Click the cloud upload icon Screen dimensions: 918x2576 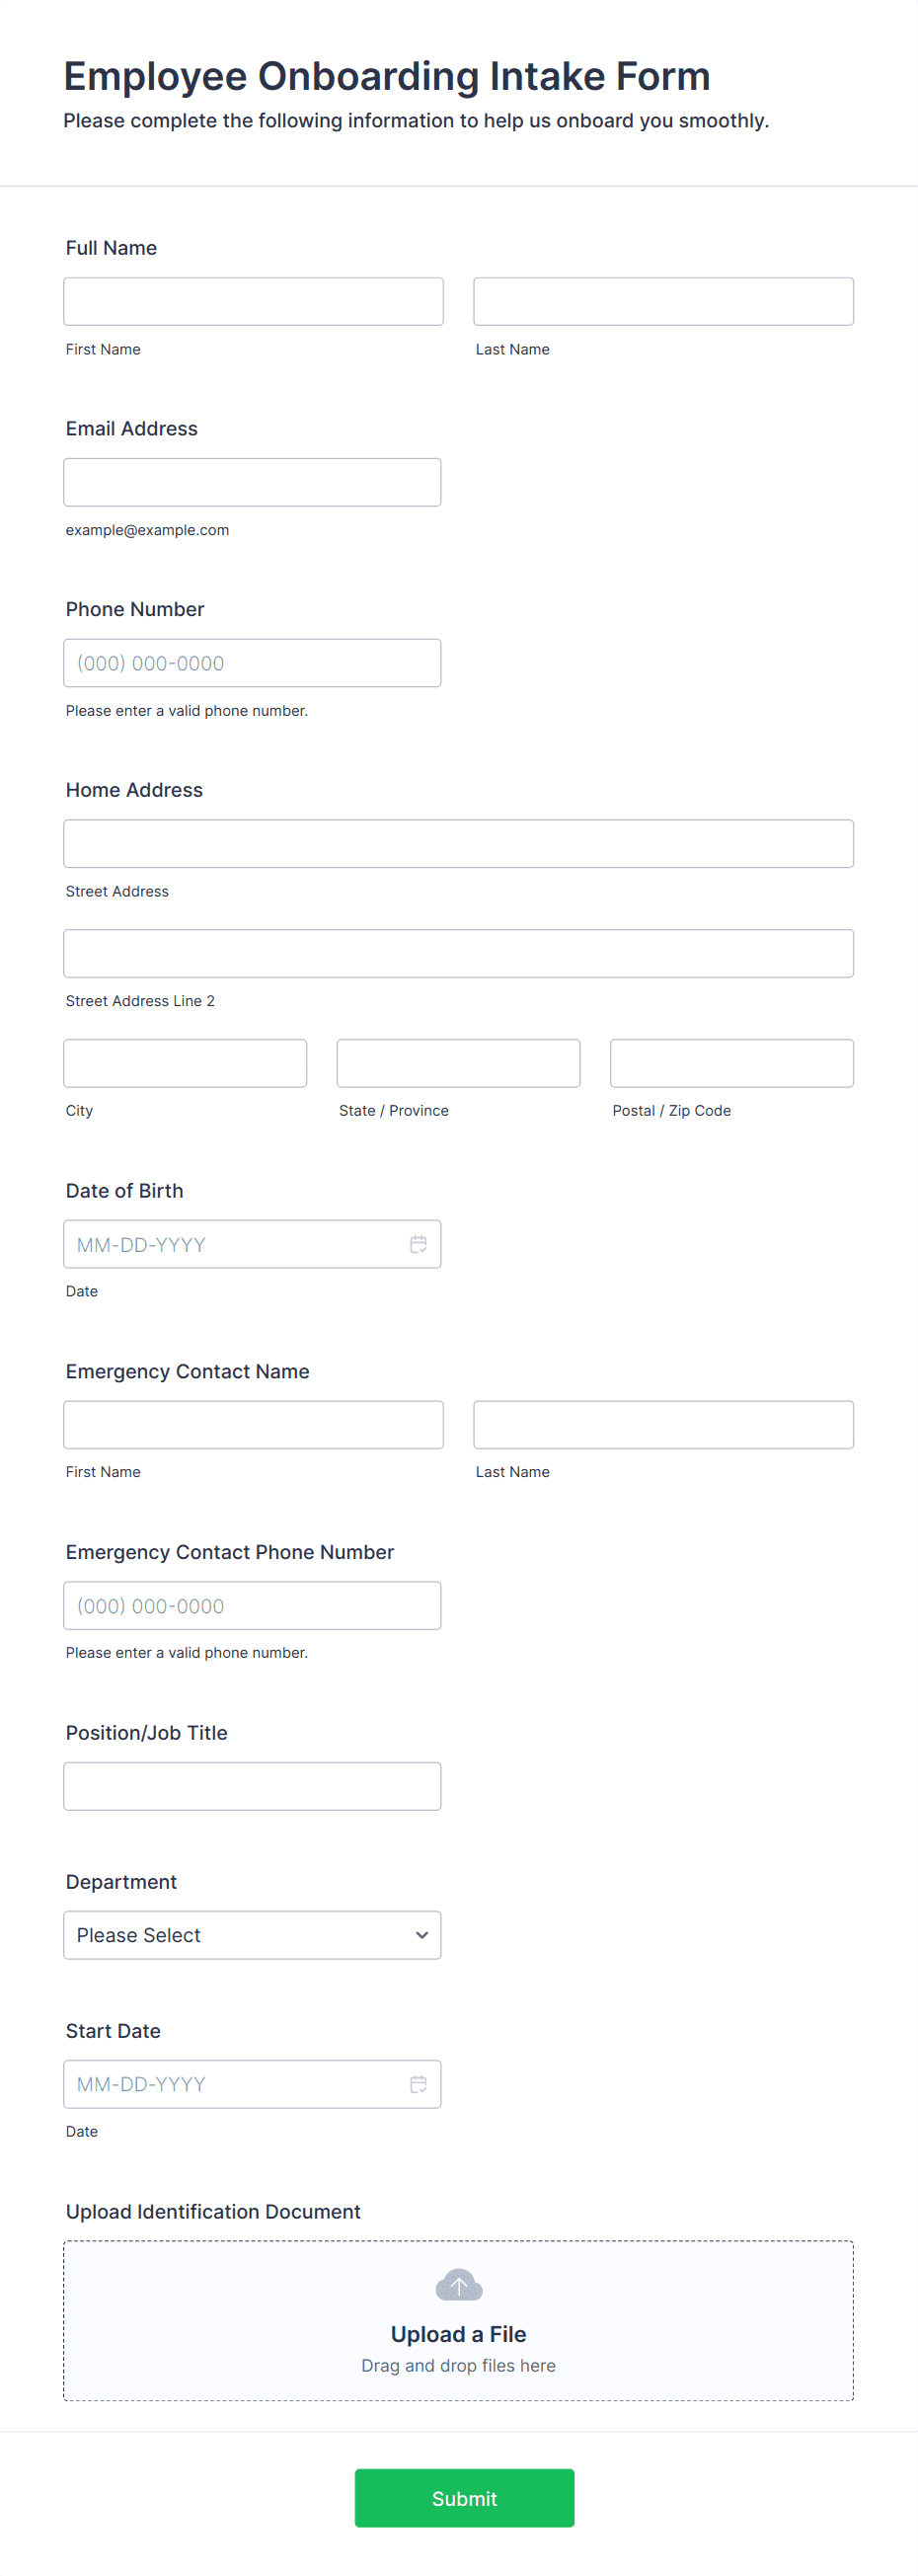coord(459,2285)
